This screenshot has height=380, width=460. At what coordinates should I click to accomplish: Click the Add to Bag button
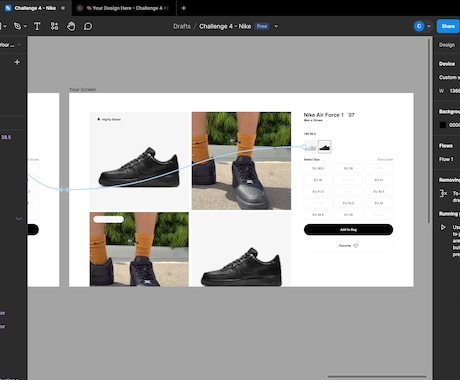(x=348, y=230)
